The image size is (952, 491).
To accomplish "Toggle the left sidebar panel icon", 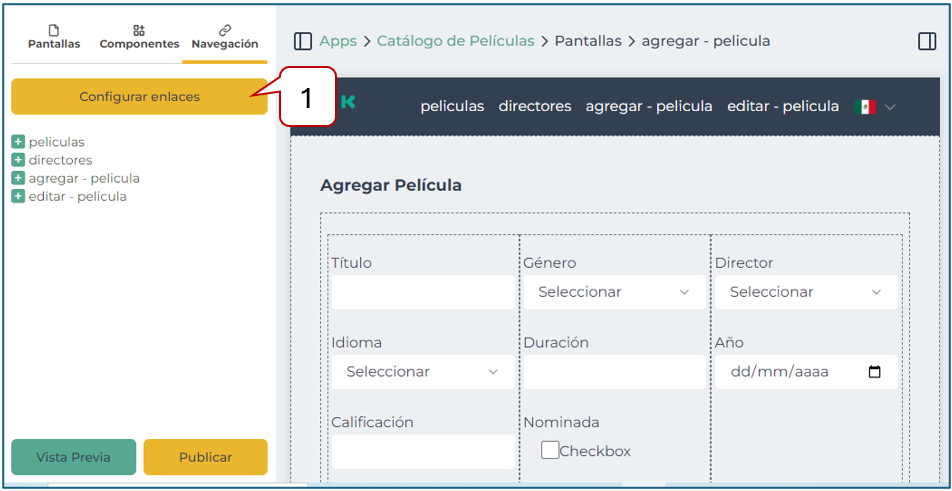I will (303, 41).
